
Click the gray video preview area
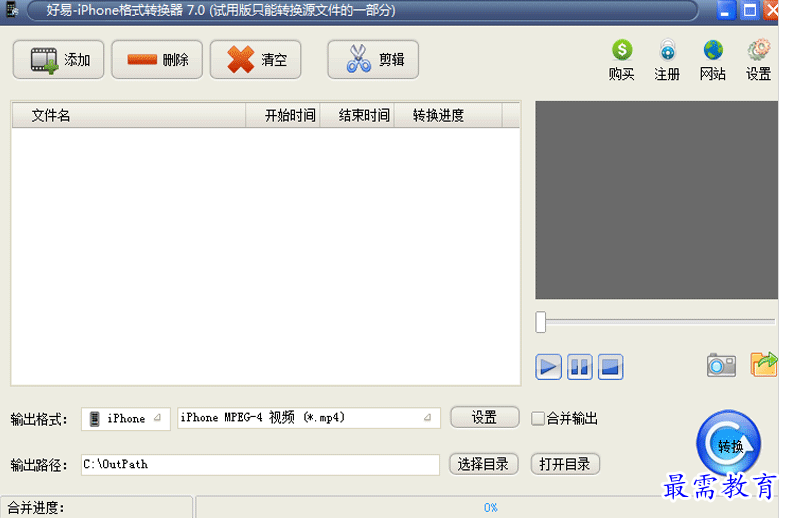(656, 200)
